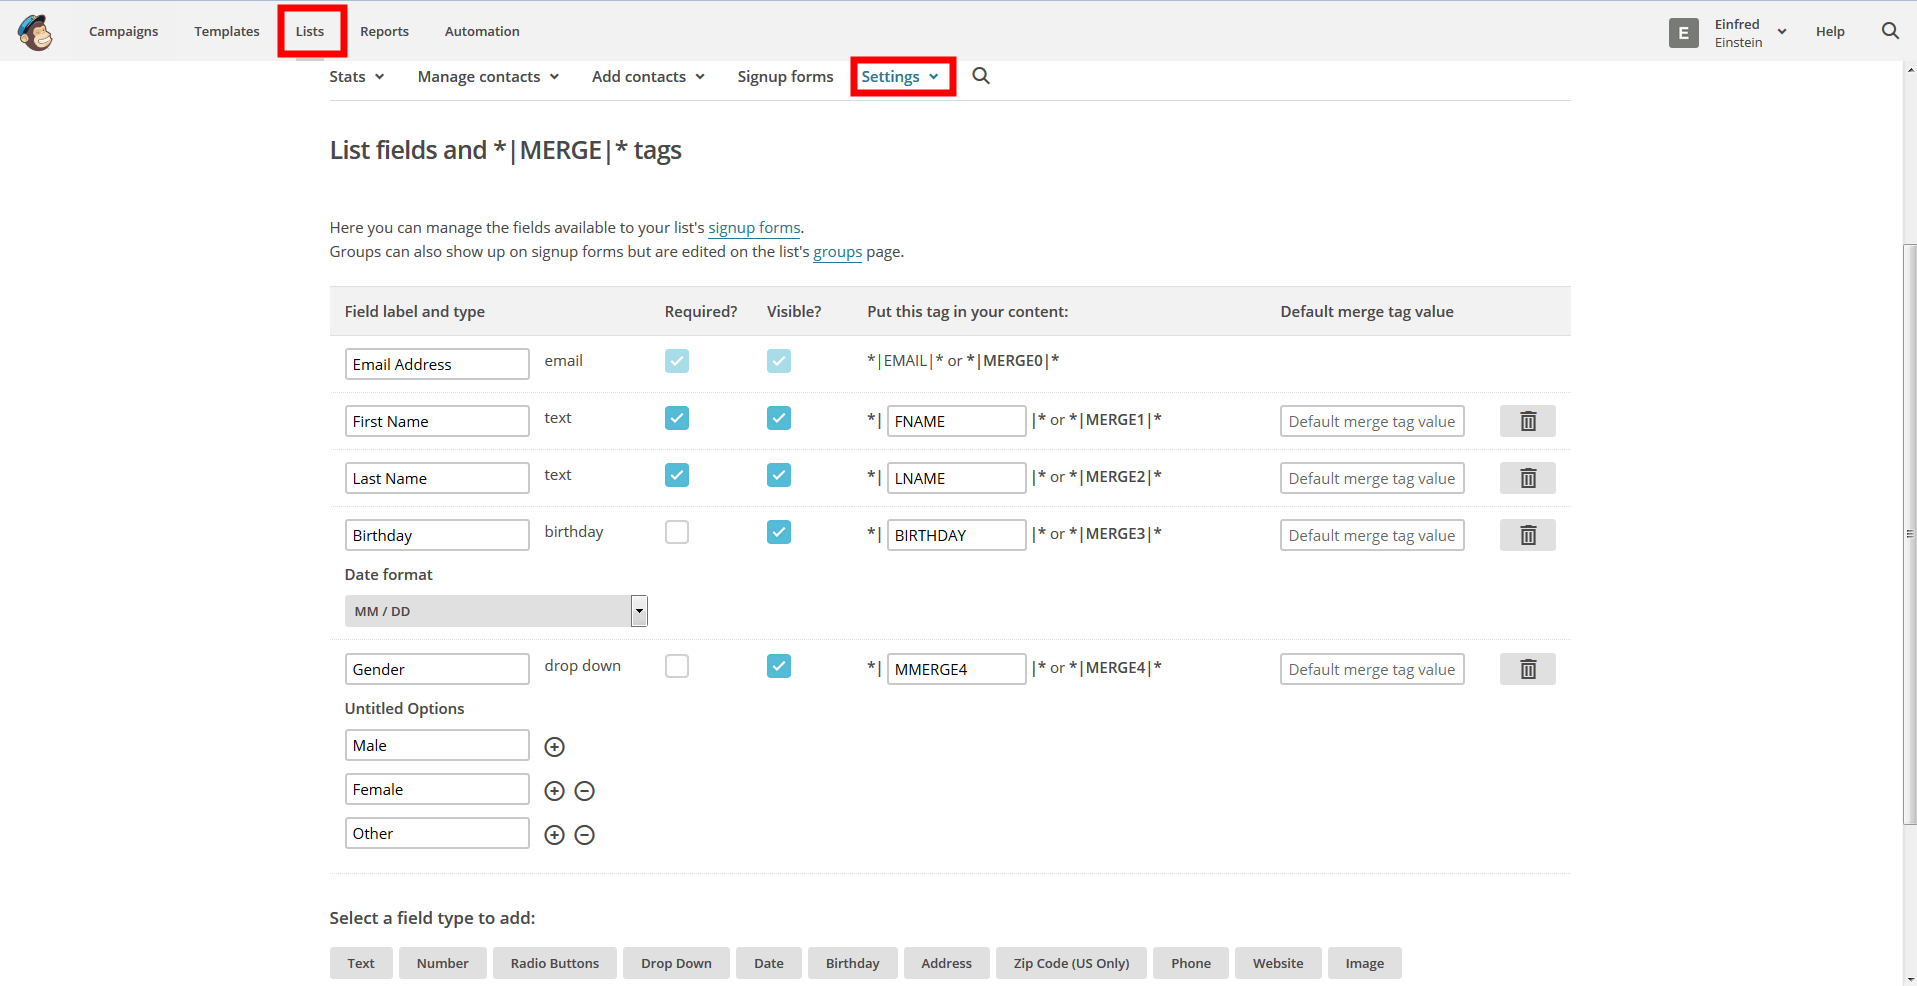
Task: Check Required for Birthday
Action: click(677, 532)
